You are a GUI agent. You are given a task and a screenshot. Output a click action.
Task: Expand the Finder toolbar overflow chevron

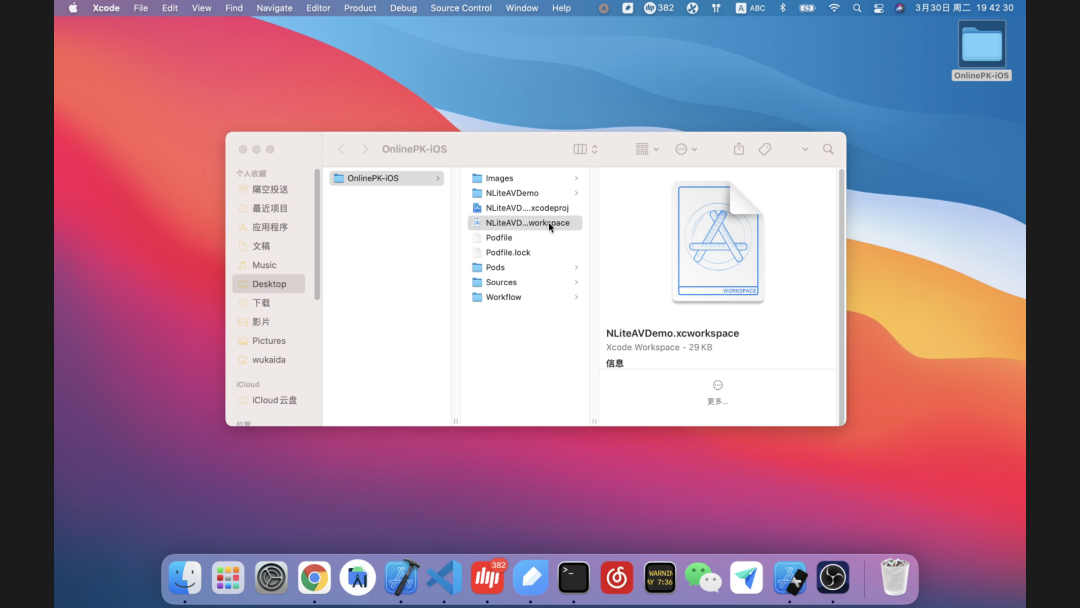(x=804, y=149)
